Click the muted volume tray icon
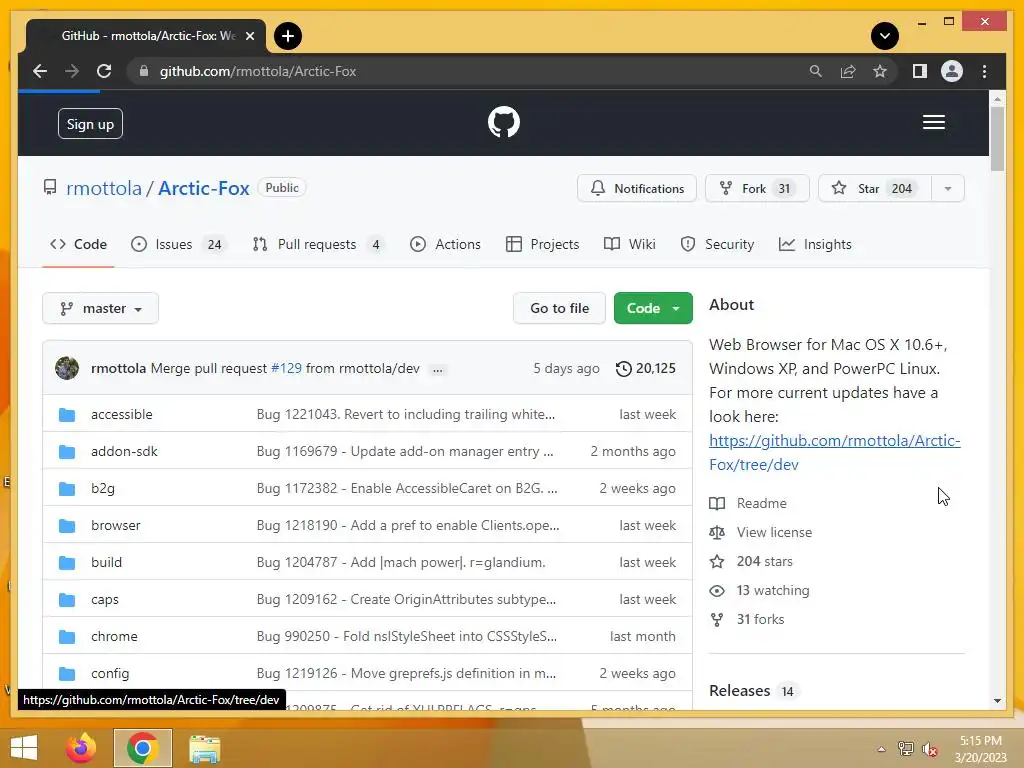The image size is (1024, 768). click(x=930, y=749)
